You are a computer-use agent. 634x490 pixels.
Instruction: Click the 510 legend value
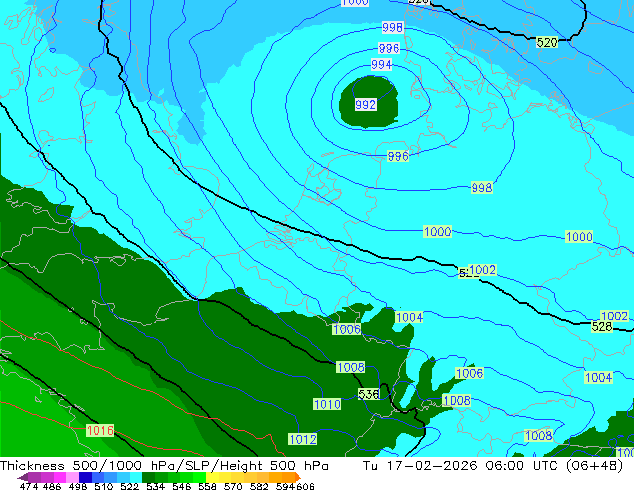pos(104,486)
